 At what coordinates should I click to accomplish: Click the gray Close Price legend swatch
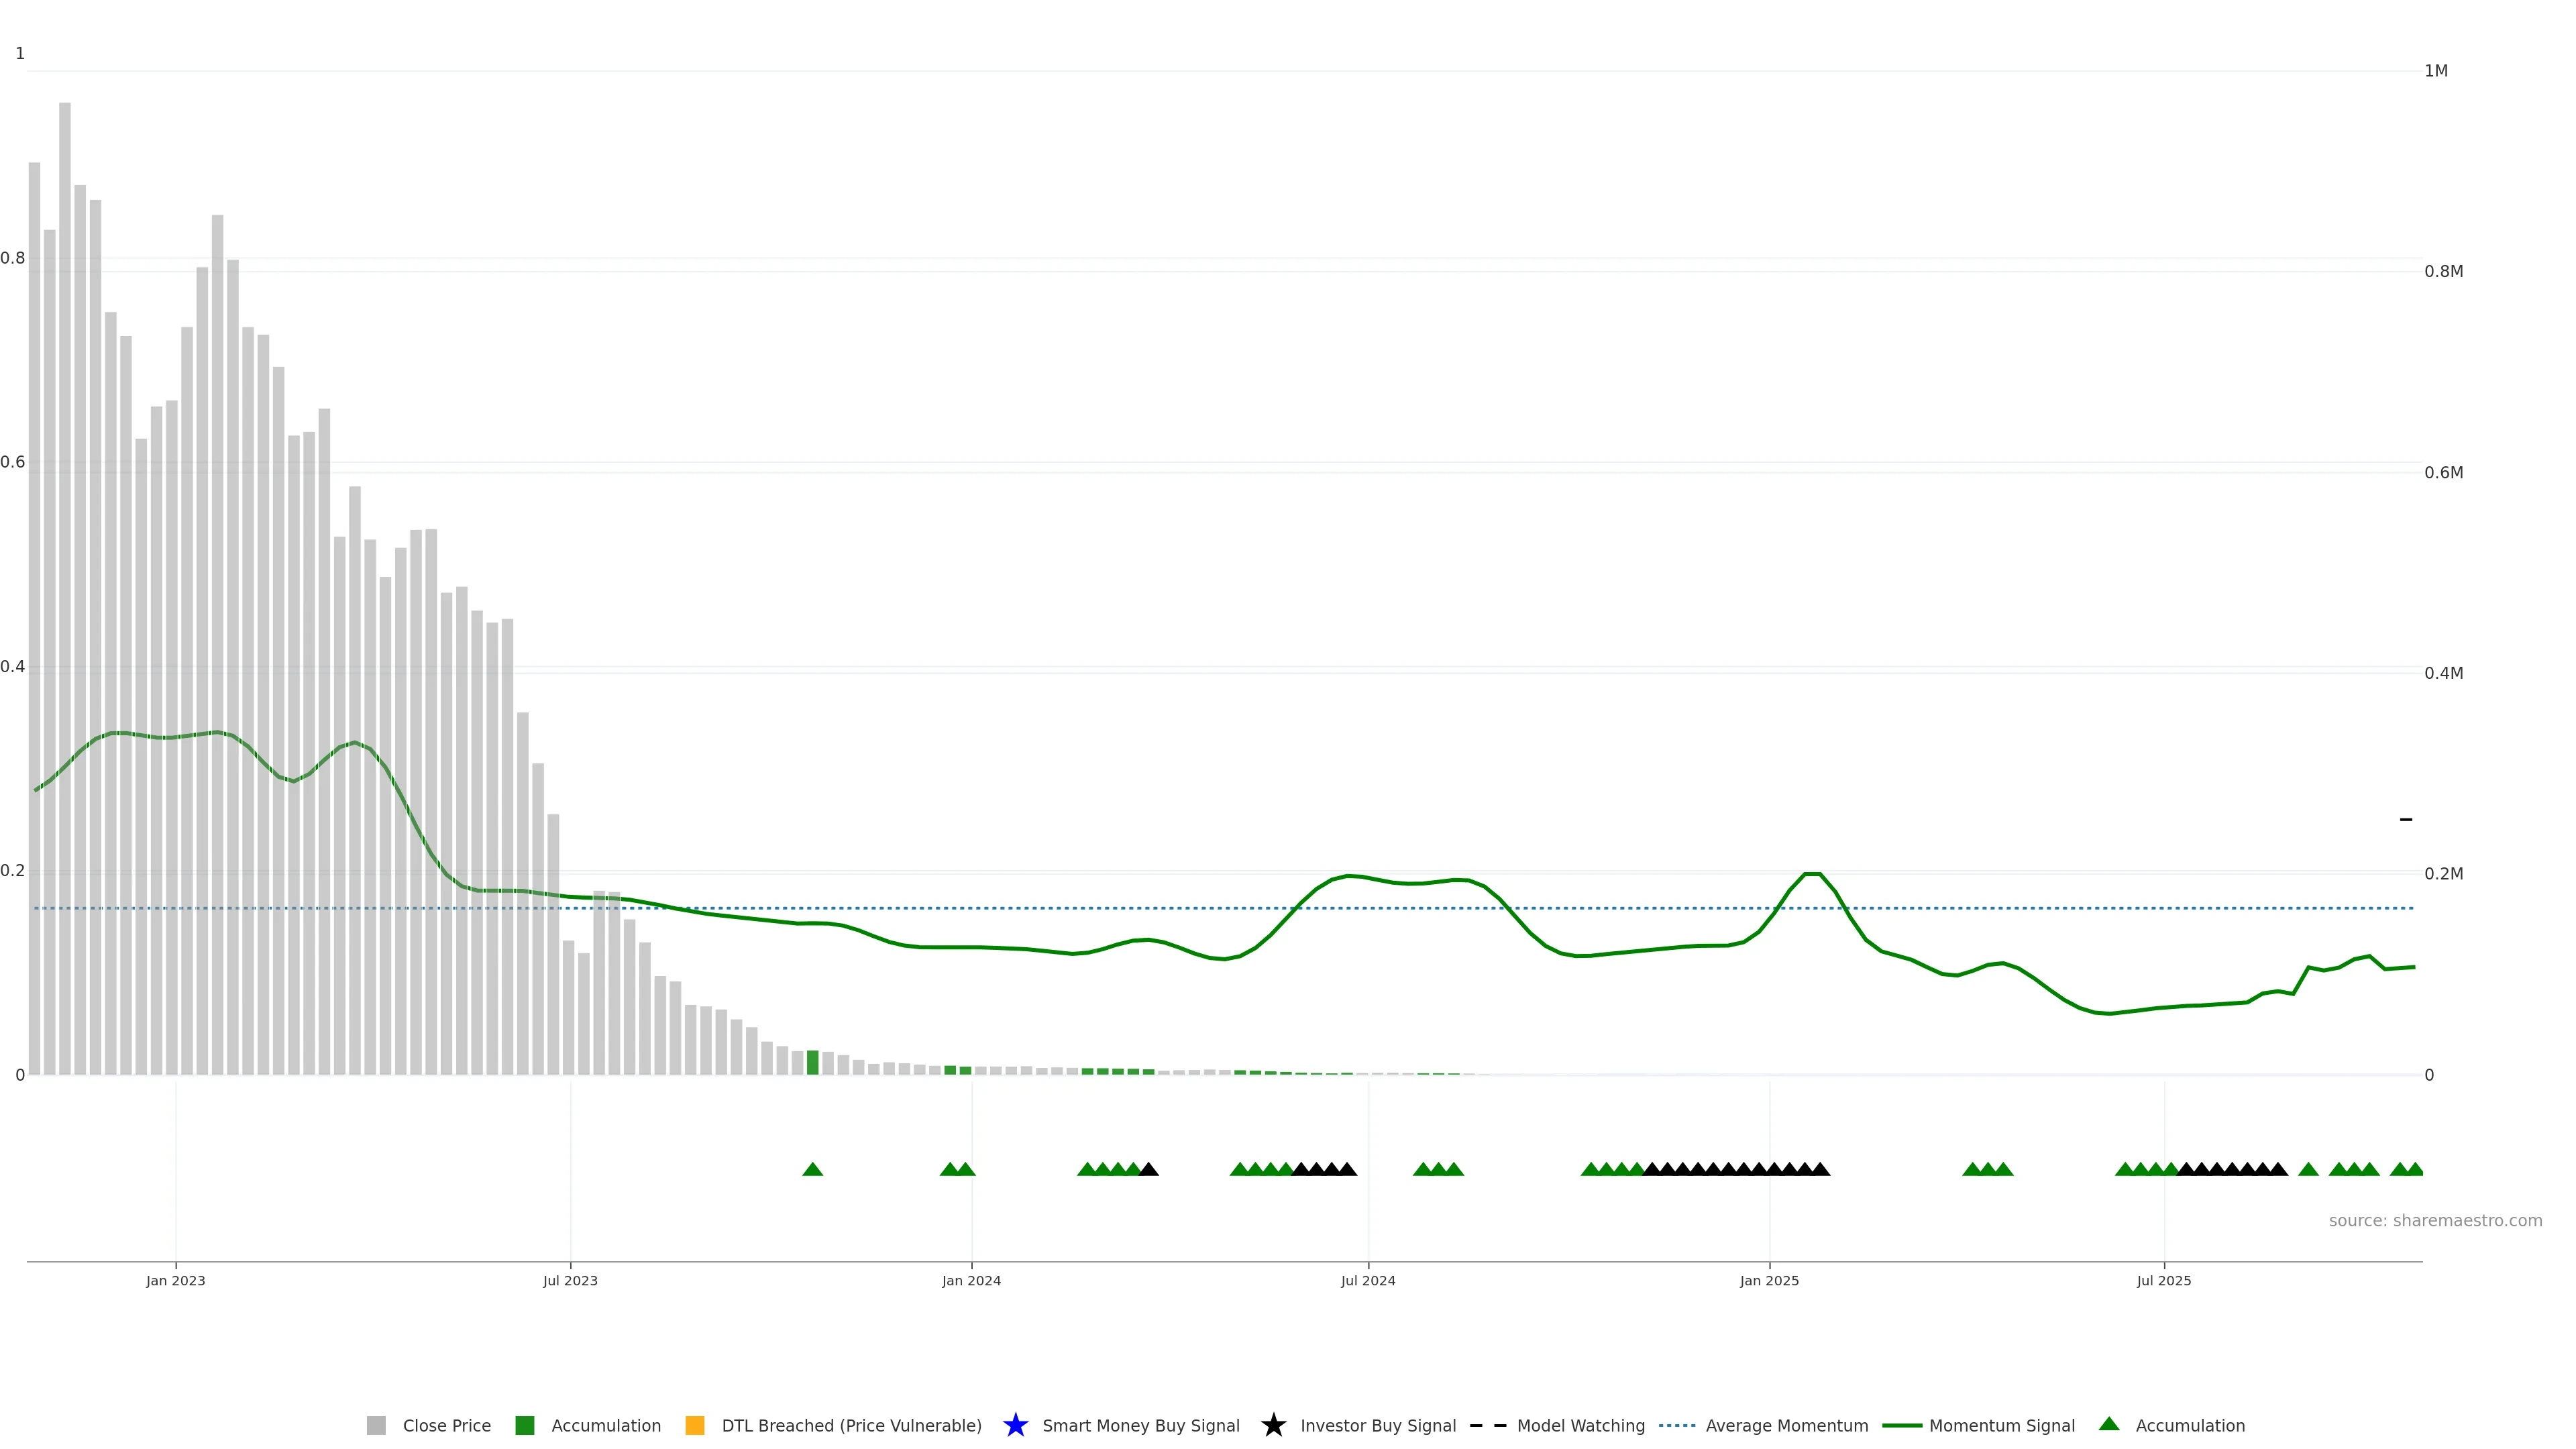pyautogui.click(x=376, y=1425)
